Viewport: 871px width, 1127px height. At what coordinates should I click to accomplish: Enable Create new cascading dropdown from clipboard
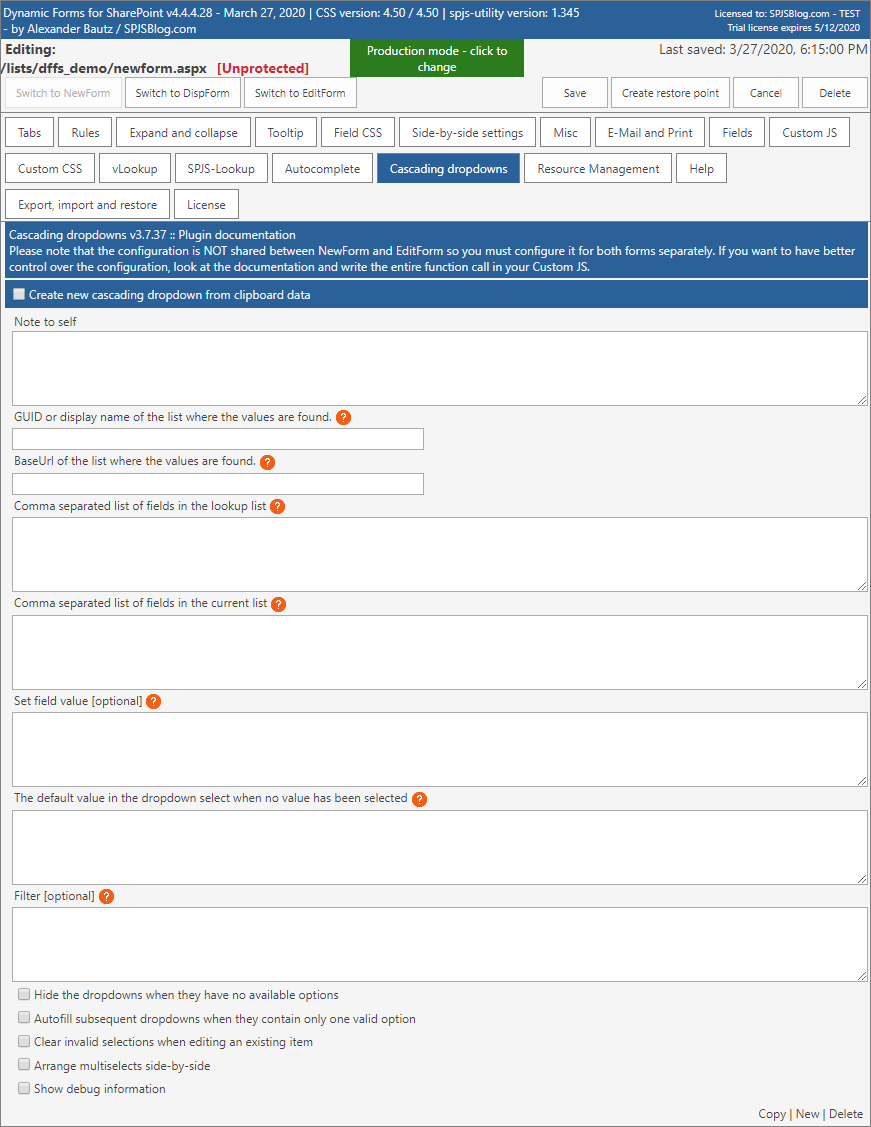tap(19, 295)
